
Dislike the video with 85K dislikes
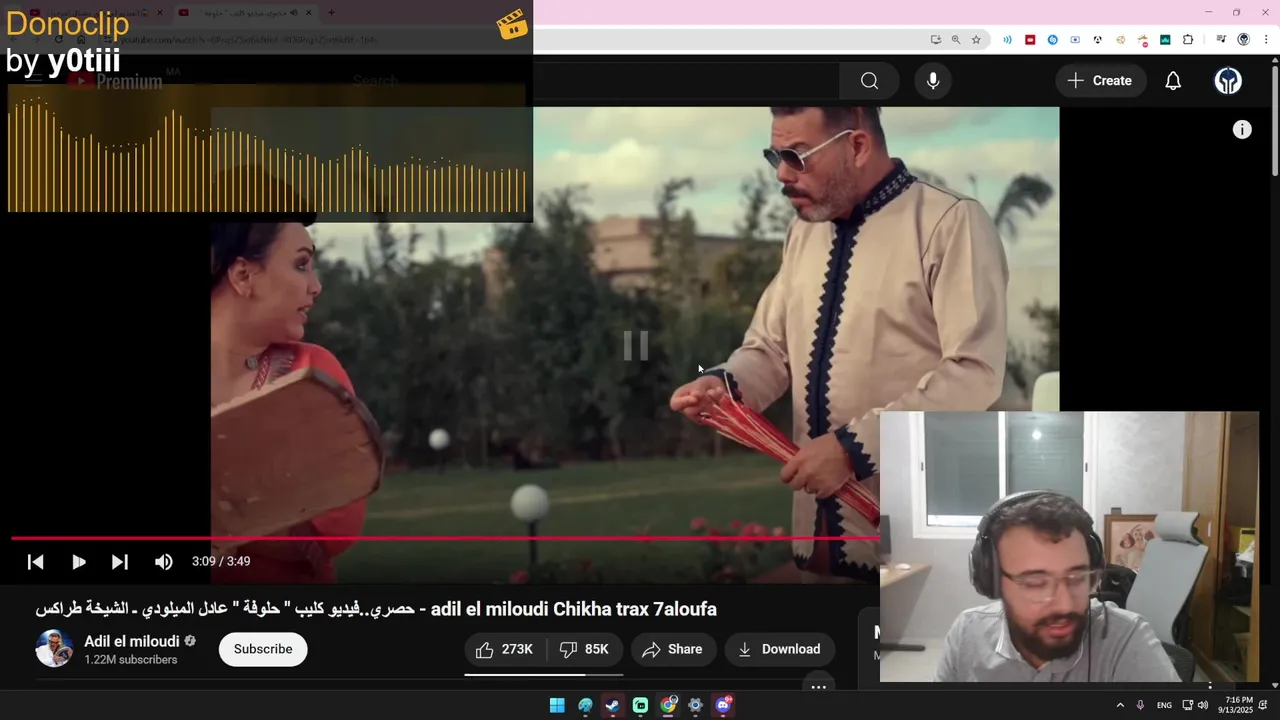tap(584, 649)
